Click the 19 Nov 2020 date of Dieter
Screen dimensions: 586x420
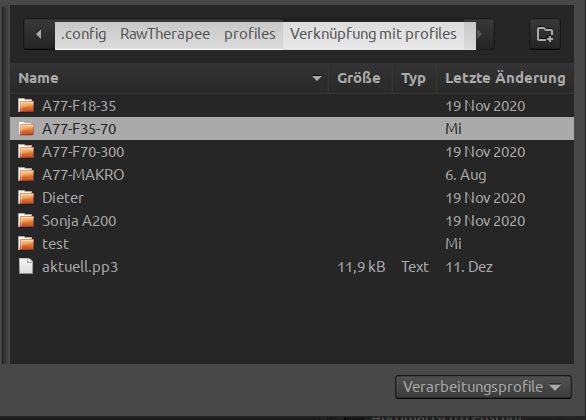[x=485, y=198]
